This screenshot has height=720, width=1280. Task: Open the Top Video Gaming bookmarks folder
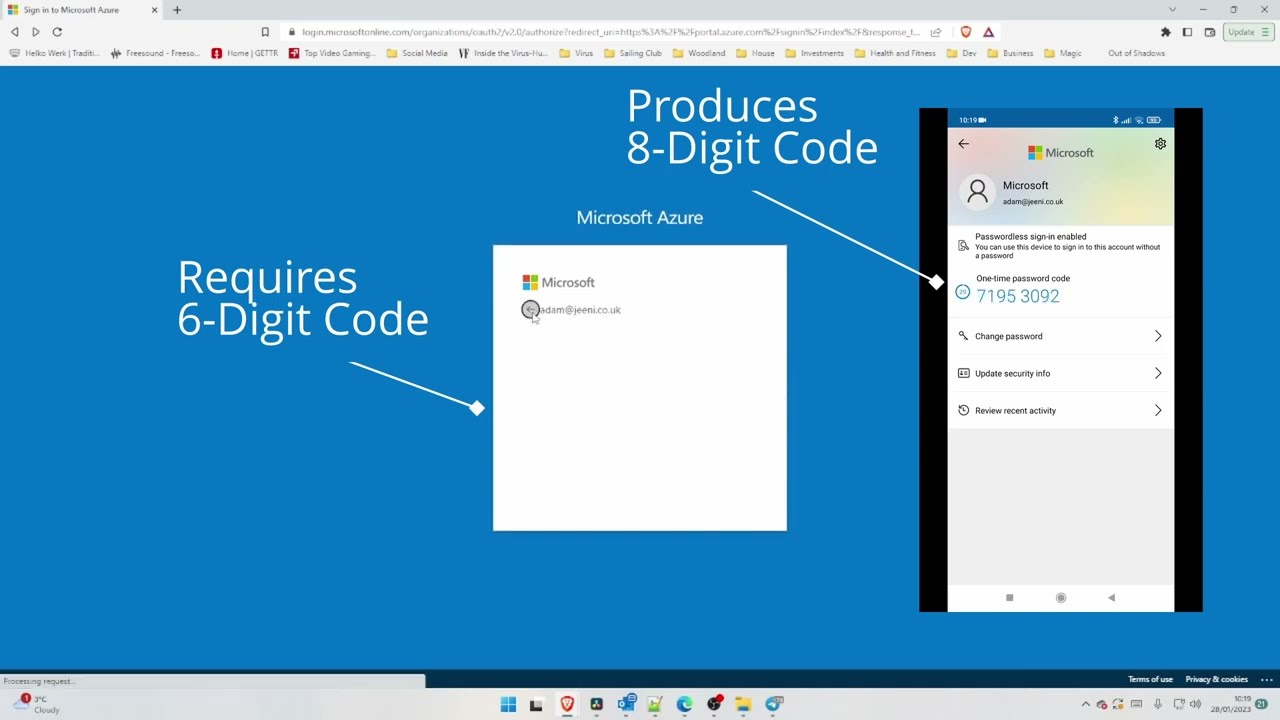(x=331, y=53)
